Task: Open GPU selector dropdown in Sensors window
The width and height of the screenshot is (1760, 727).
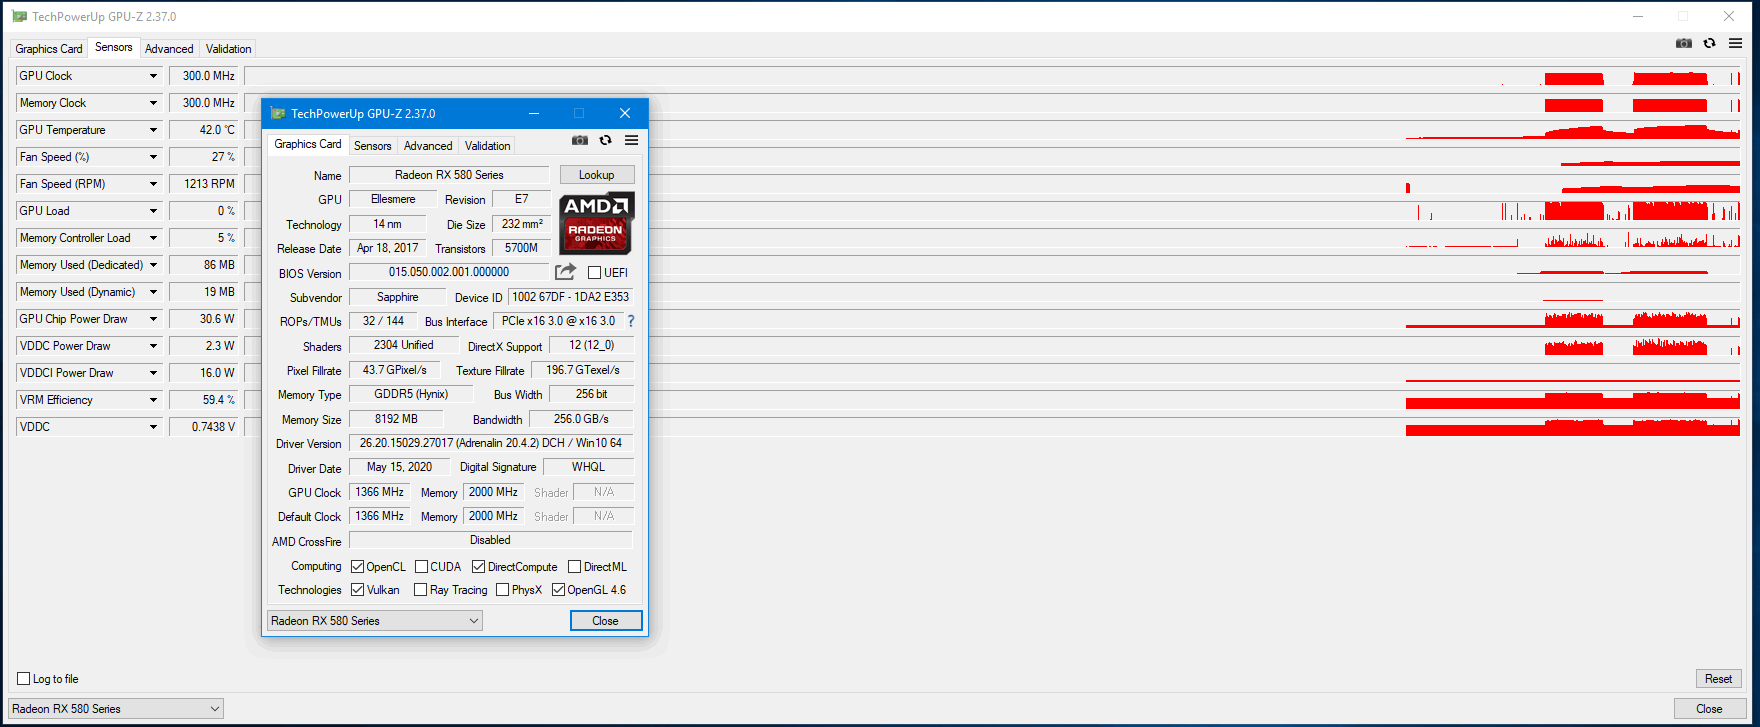Action: point(115,709)
